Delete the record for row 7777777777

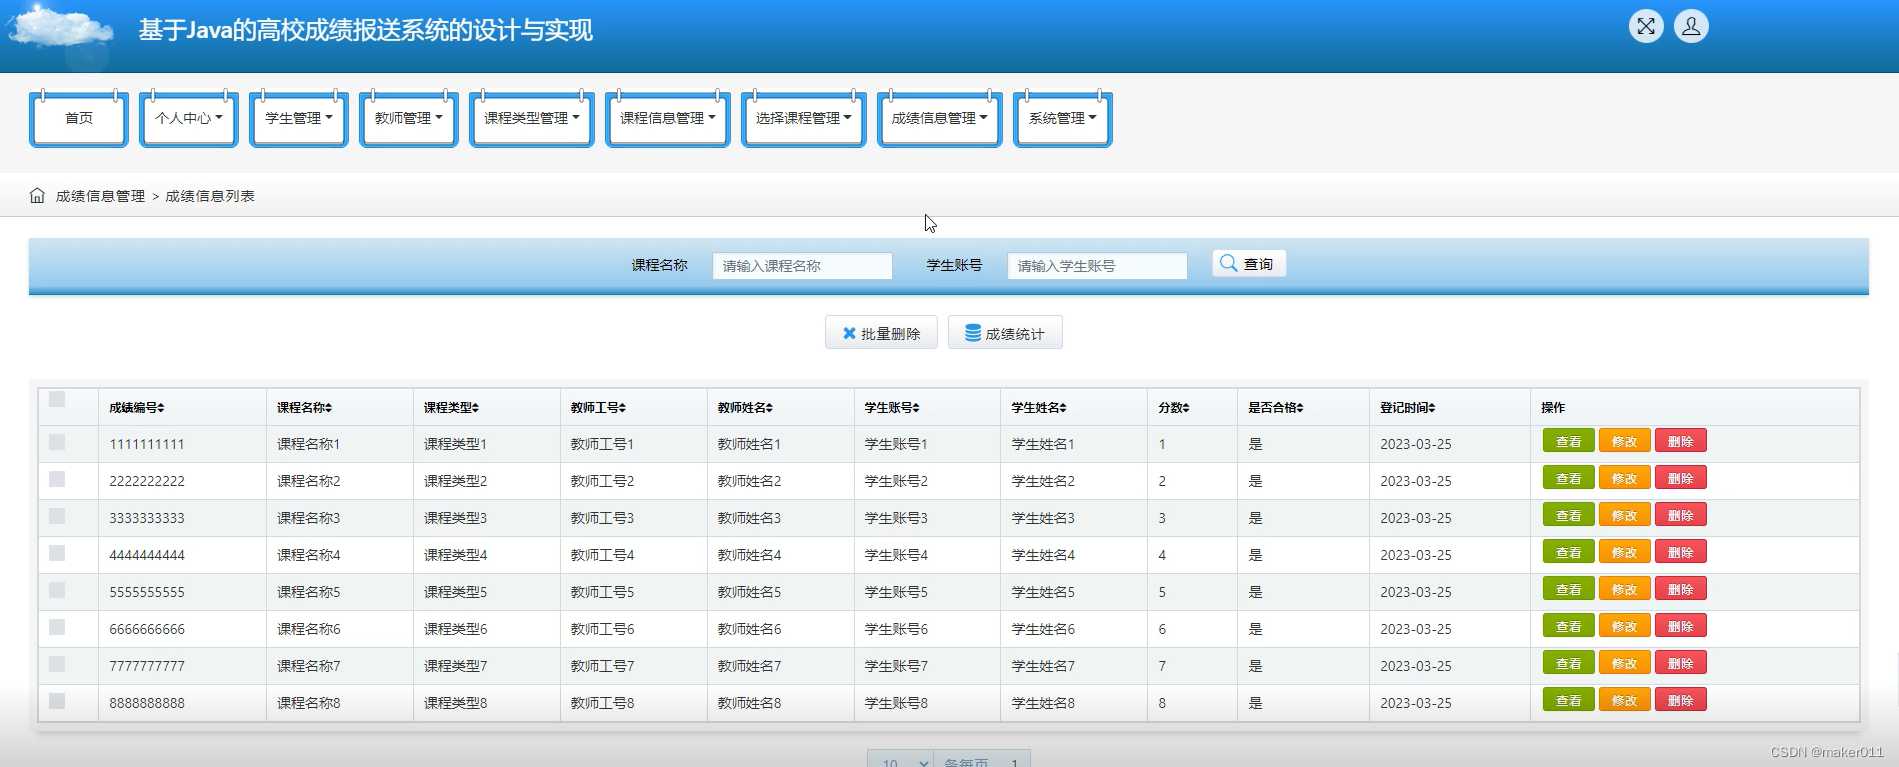click(x=1681, y=663)
